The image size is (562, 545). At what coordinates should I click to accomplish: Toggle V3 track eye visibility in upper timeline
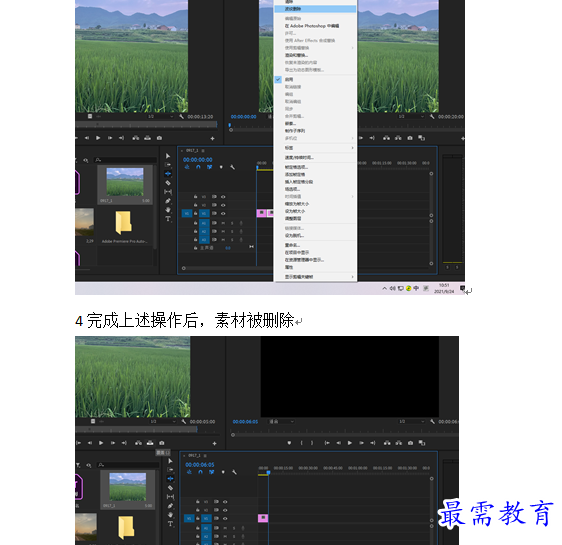pos(223,197)
